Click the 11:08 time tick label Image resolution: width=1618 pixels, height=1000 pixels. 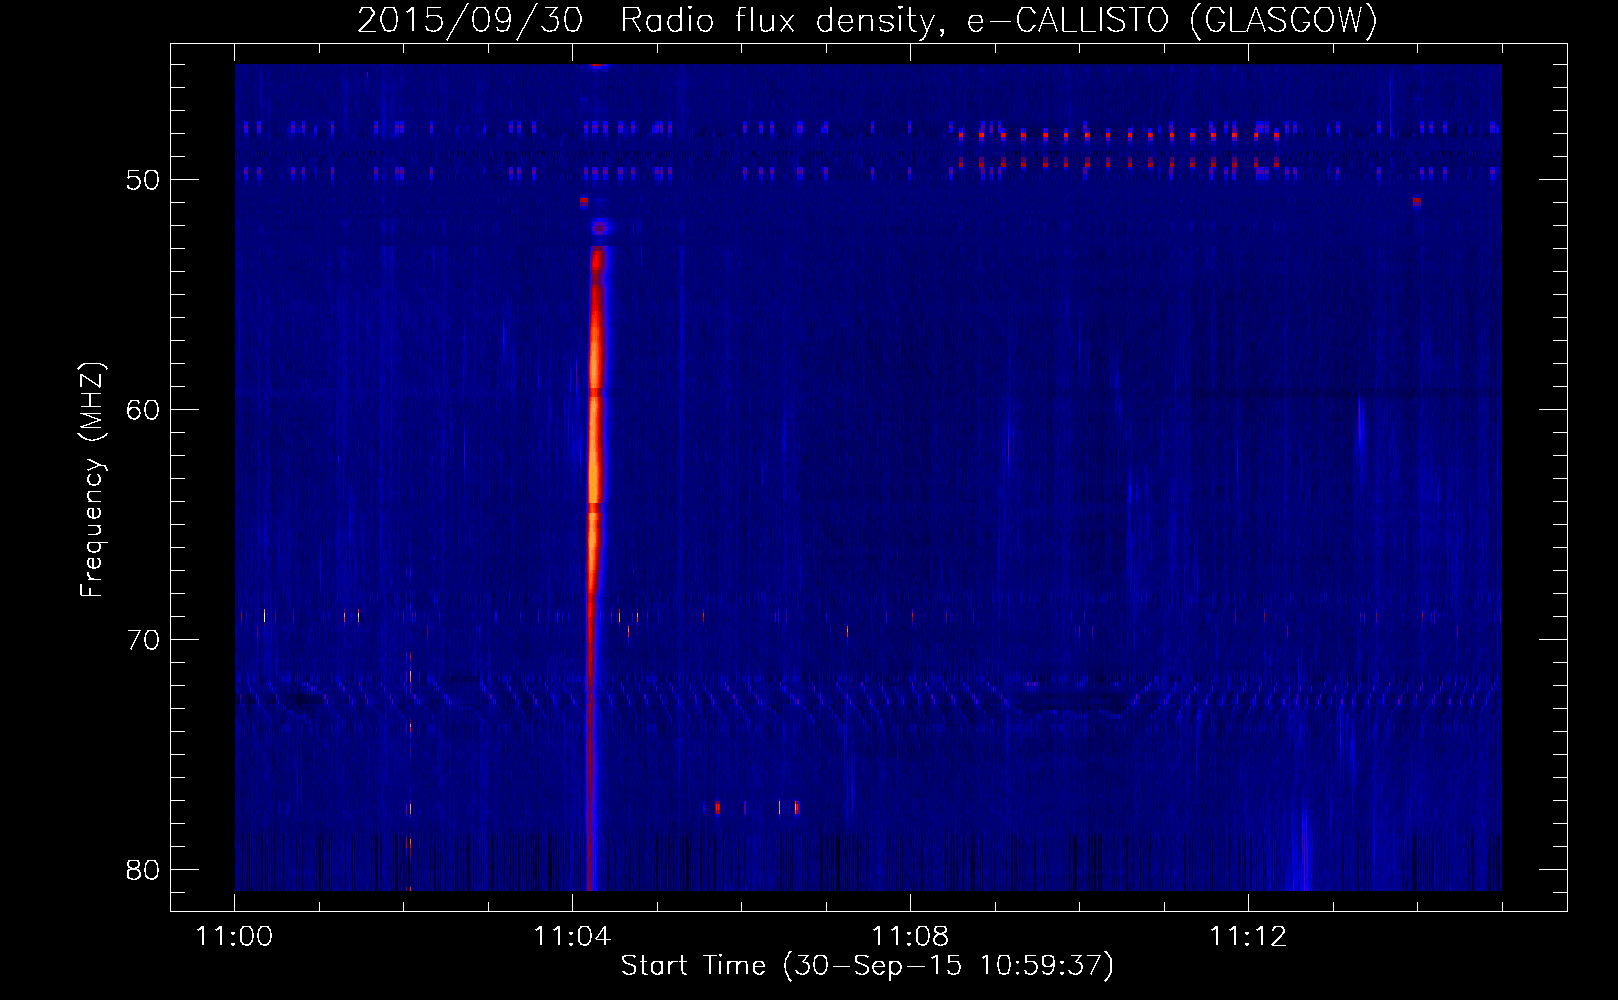(910, 936)
